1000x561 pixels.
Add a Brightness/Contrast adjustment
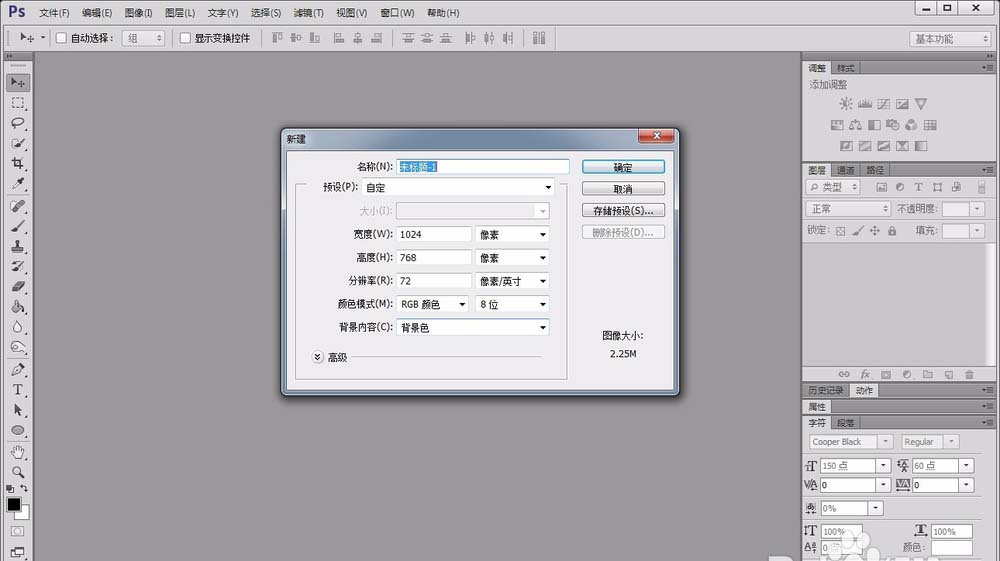coord(846,104)
